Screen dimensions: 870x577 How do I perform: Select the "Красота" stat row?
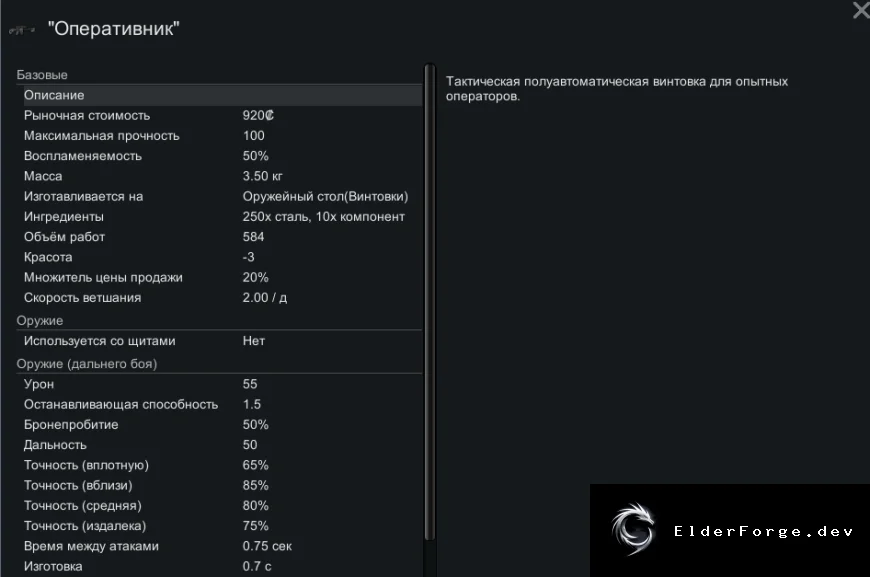tap(219, 257)
